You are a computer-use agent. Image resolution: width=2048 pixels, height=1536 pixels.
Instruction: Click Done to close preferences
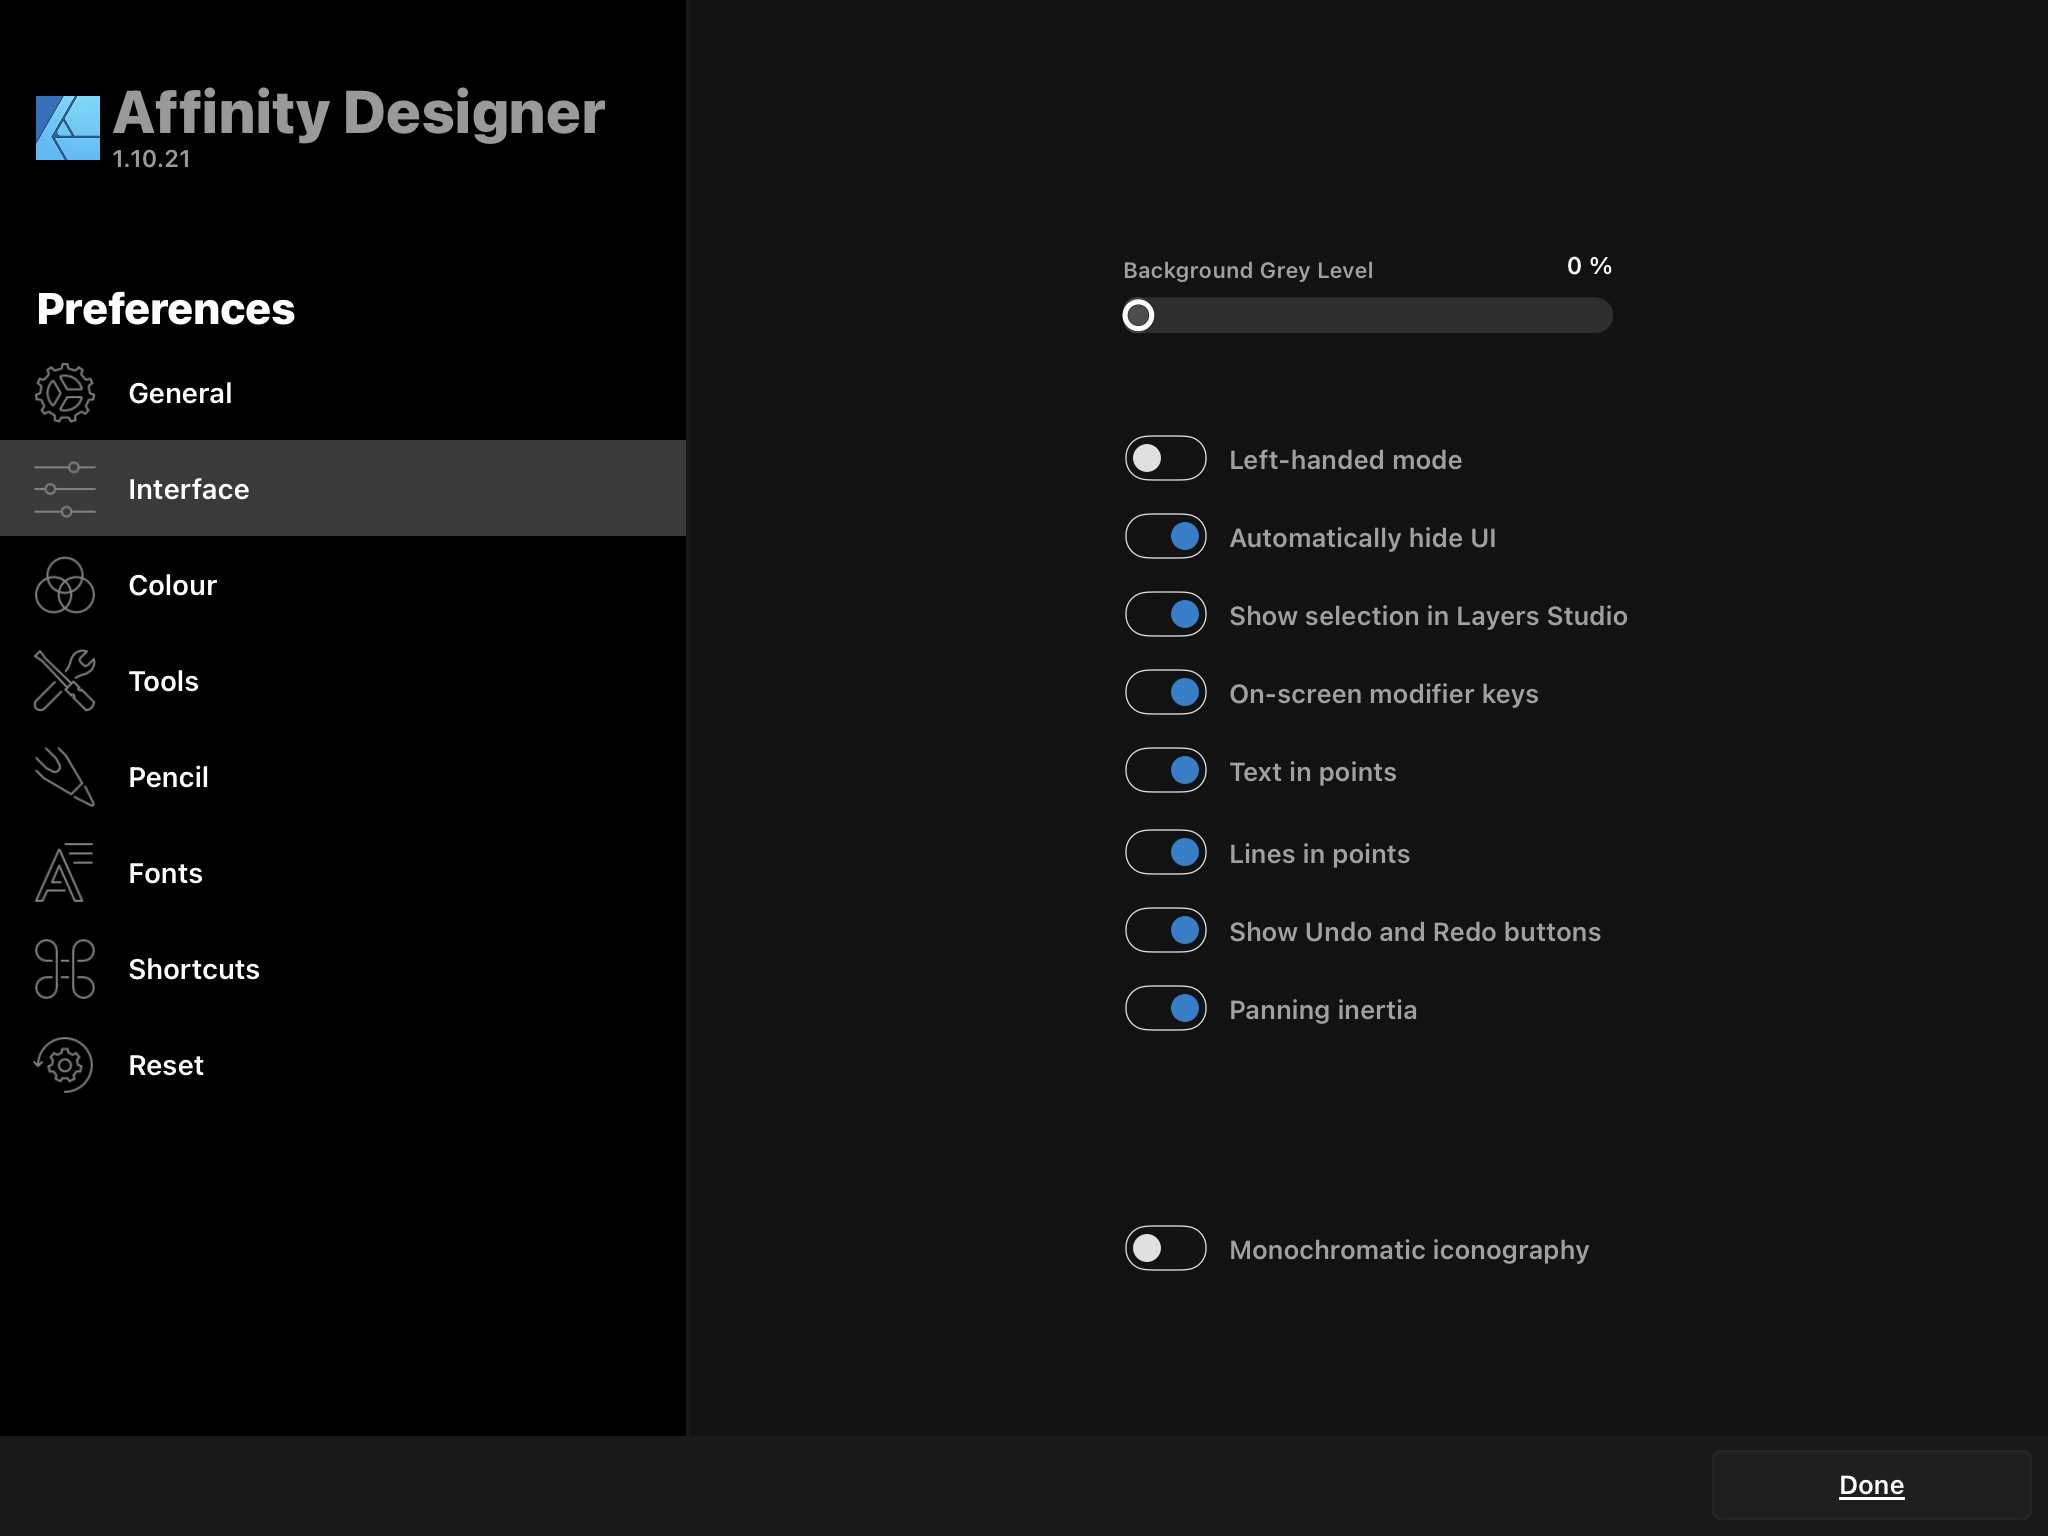(x=1871, y=1485)
